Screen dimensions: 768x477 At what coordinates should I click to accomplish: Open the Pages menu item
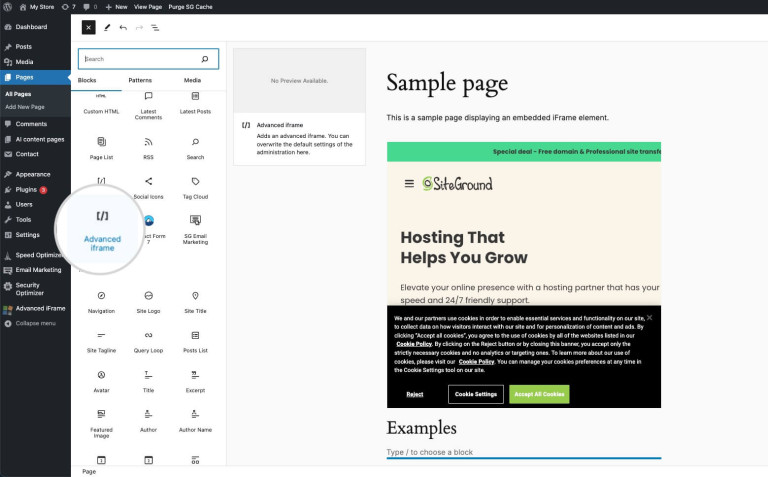tap(35, 77)
